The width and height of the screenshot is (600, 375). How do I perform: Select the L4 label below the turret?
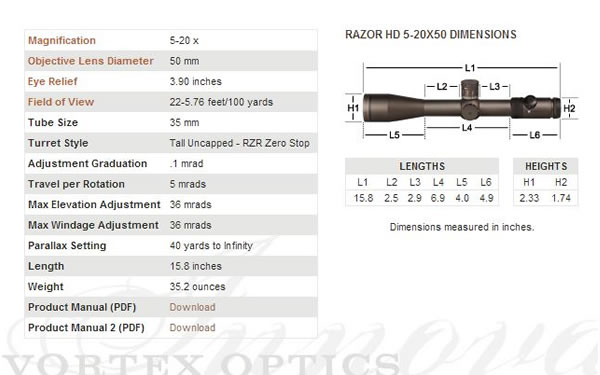(x=467, y=128)
